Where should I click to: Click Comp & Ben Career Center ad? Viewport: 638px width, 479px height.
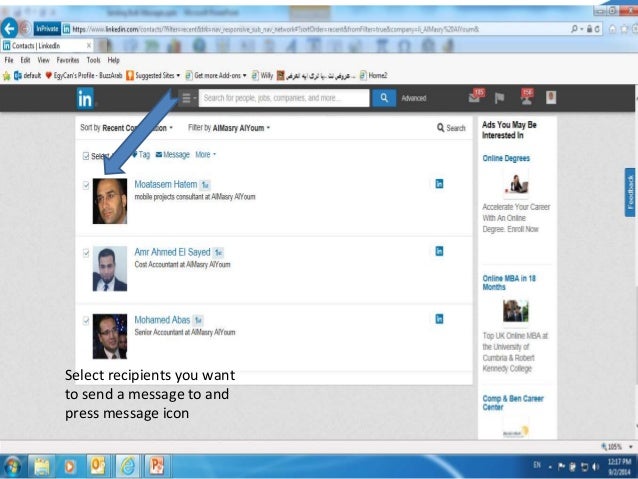513,402
